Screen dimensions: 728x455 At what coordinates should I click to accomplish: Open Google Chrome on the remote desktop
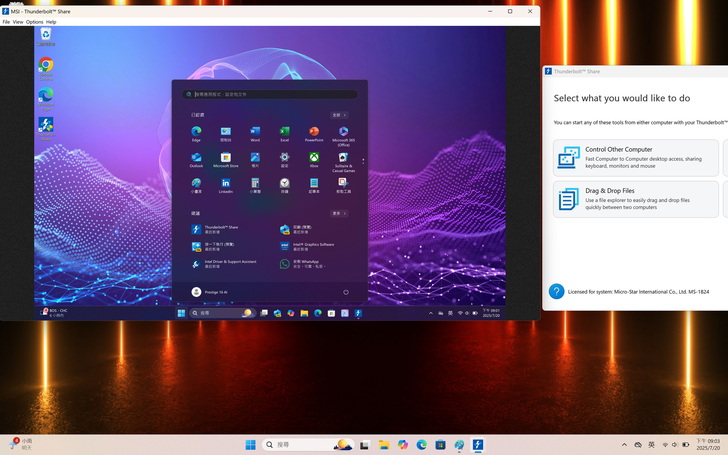click(x=46, y=65)
